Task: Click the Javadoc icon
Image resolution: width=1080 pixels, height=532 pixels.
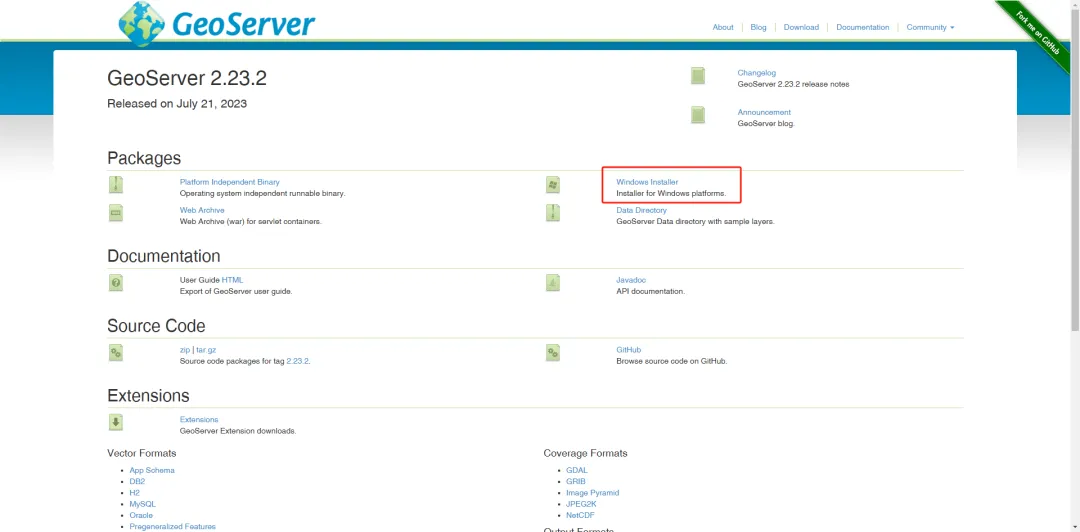Action: point(552,283)
